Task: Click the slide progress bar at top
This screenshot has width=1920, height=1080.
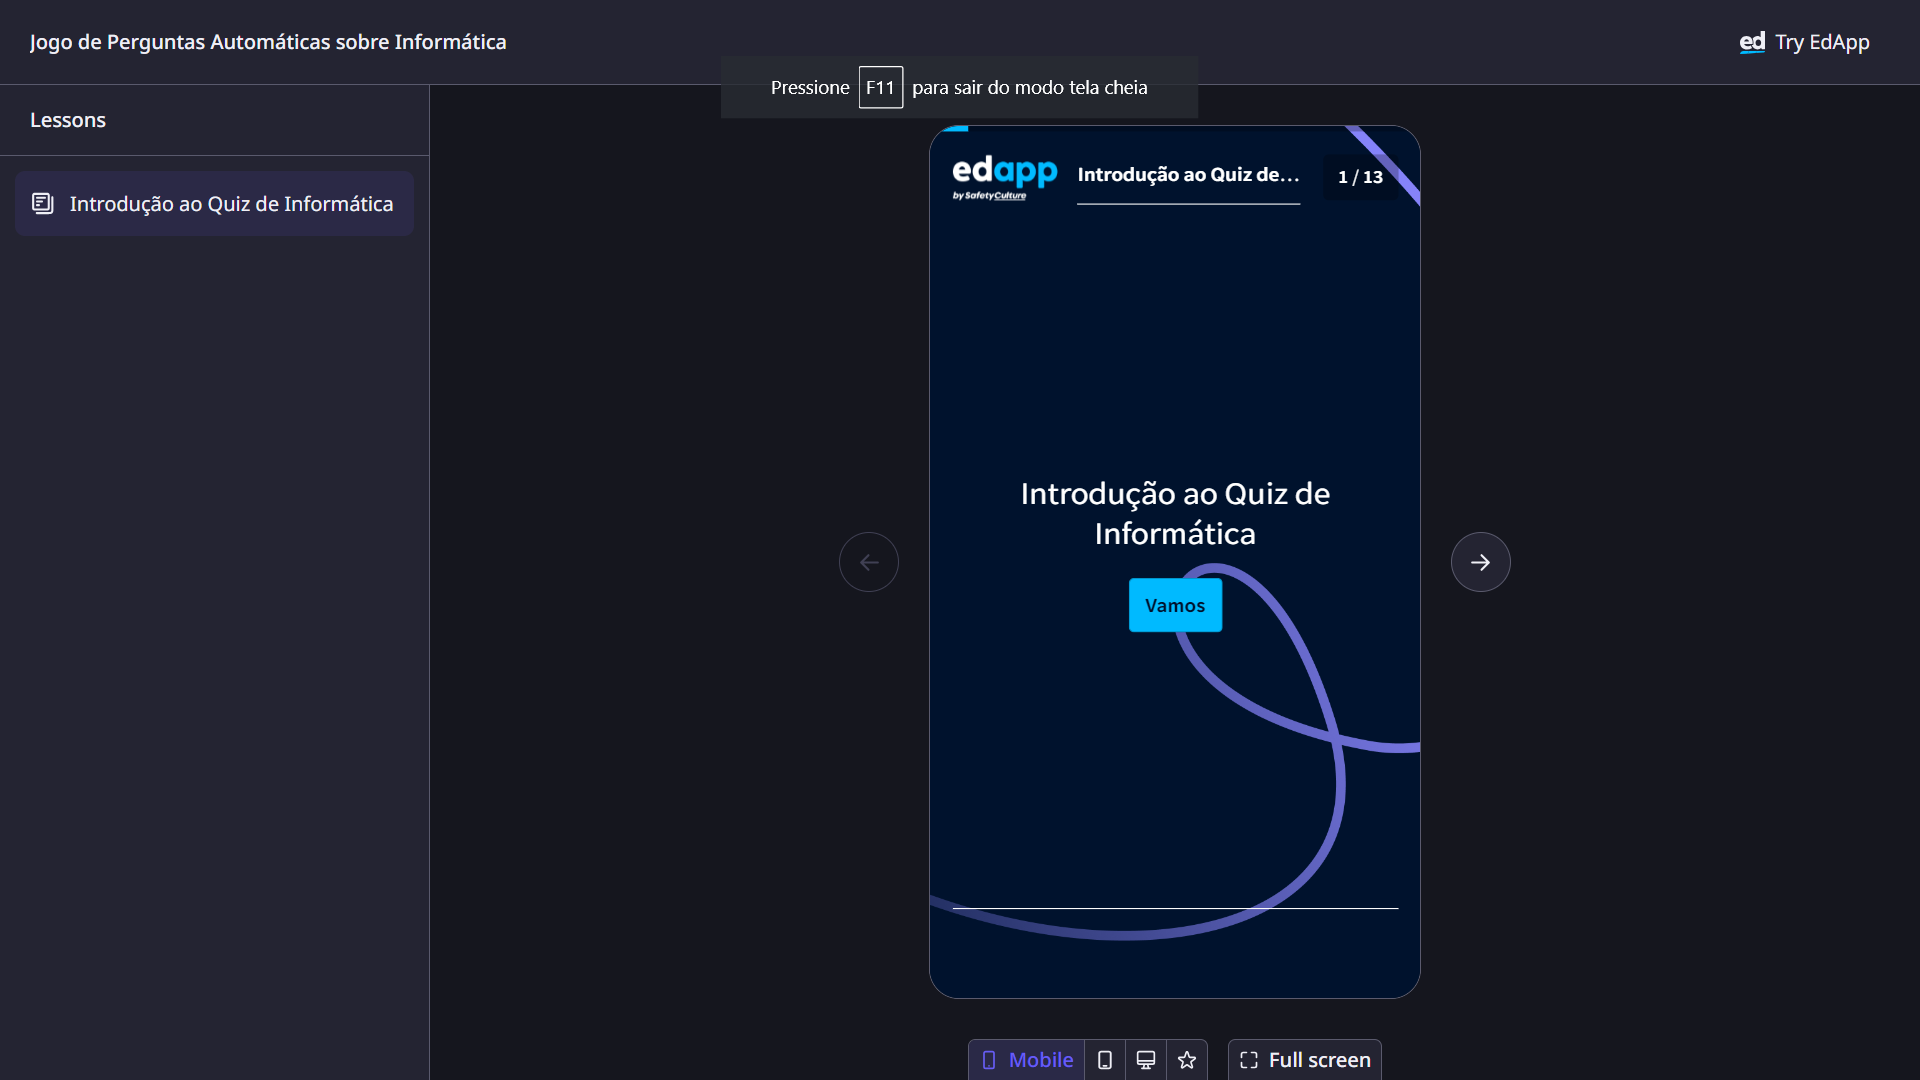Action: point(955,129)
